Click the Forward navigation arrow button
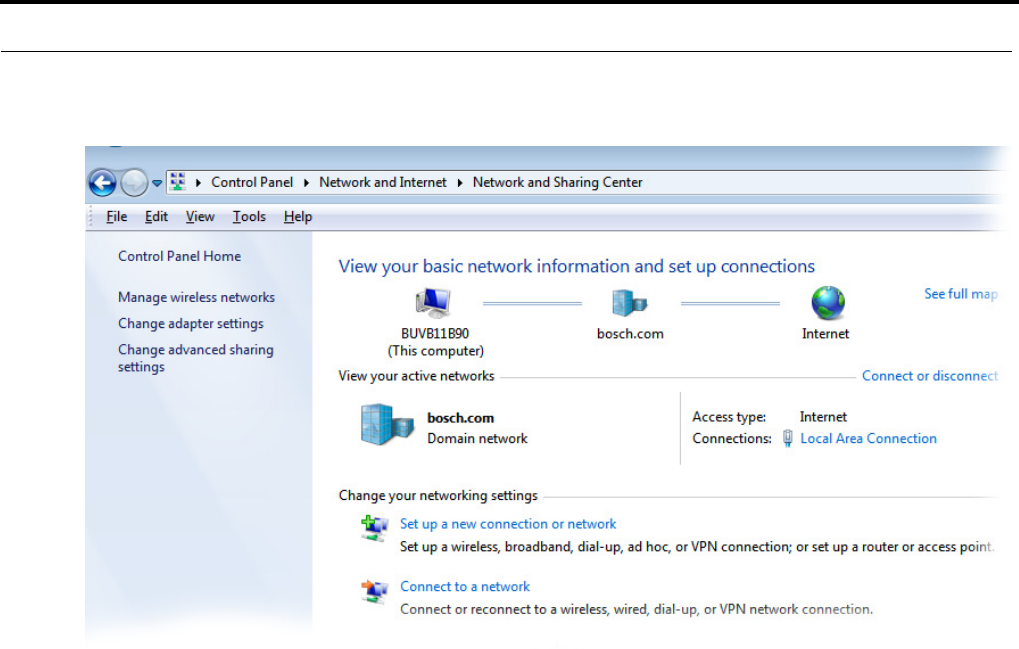Image resolution: width=1019 pixels, height=649 pixels. point(134,183)
